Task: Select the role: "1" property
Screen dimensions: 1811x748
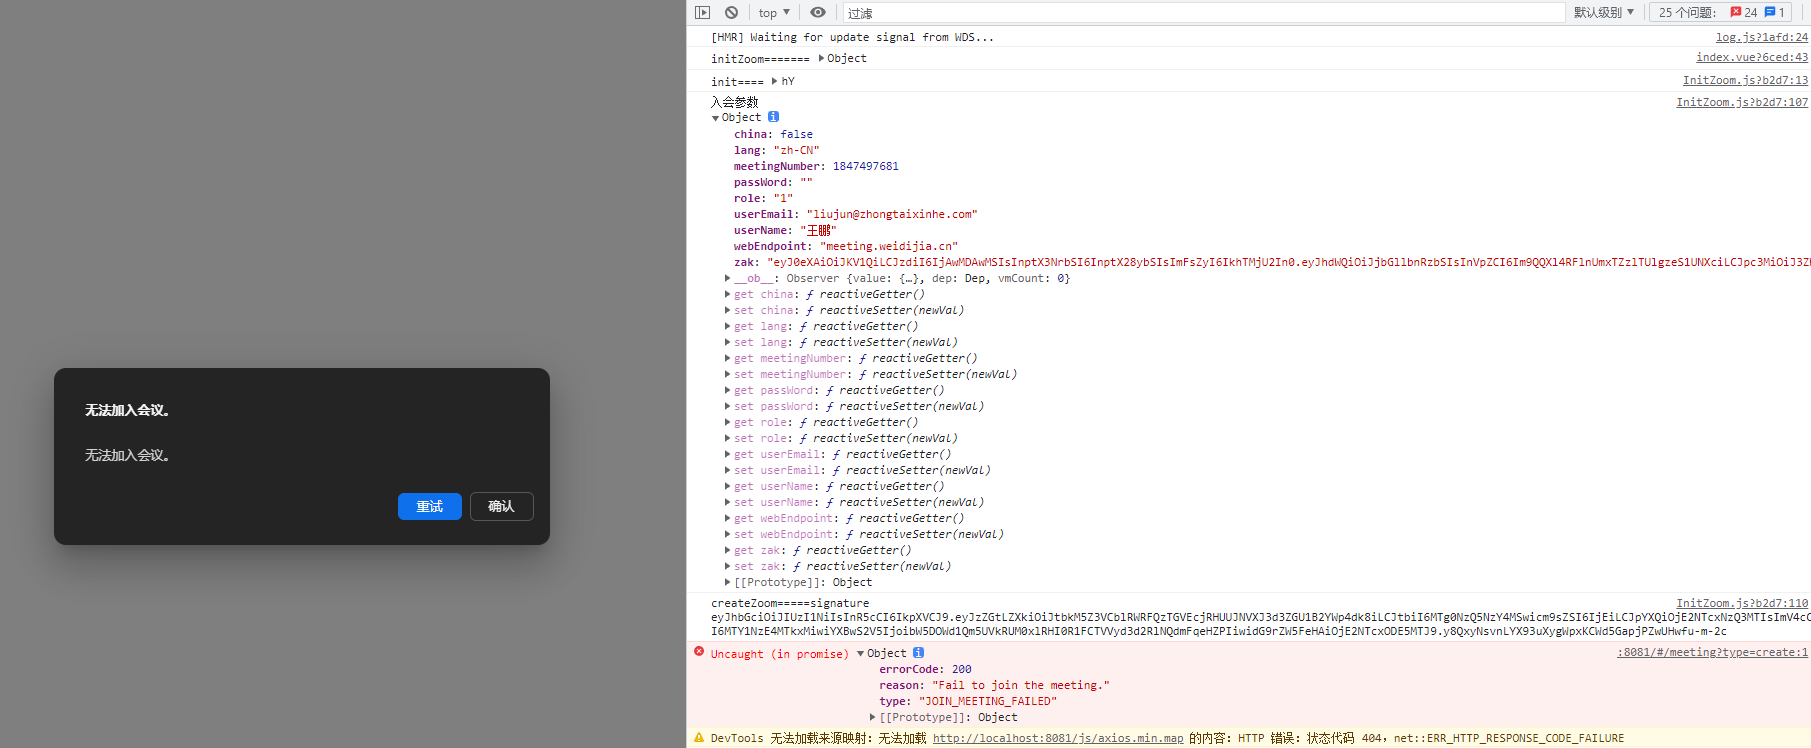Action: pyautogui.click(x=763, y=198)
